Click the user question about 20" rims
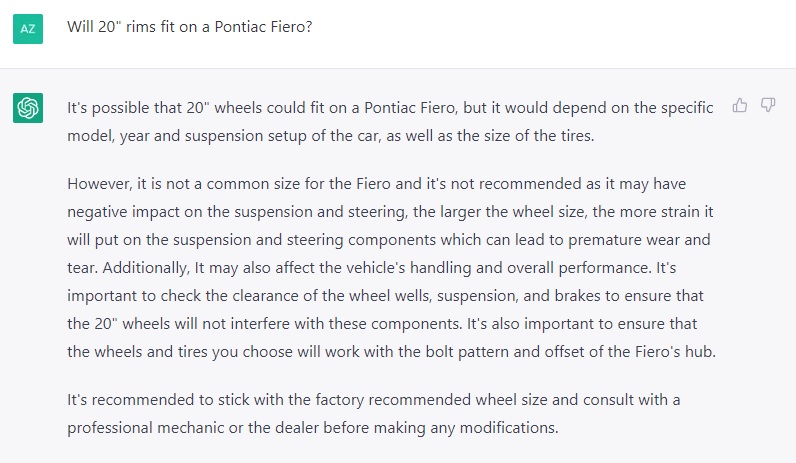Screen dimensions: 796x463 coord(190,26)
